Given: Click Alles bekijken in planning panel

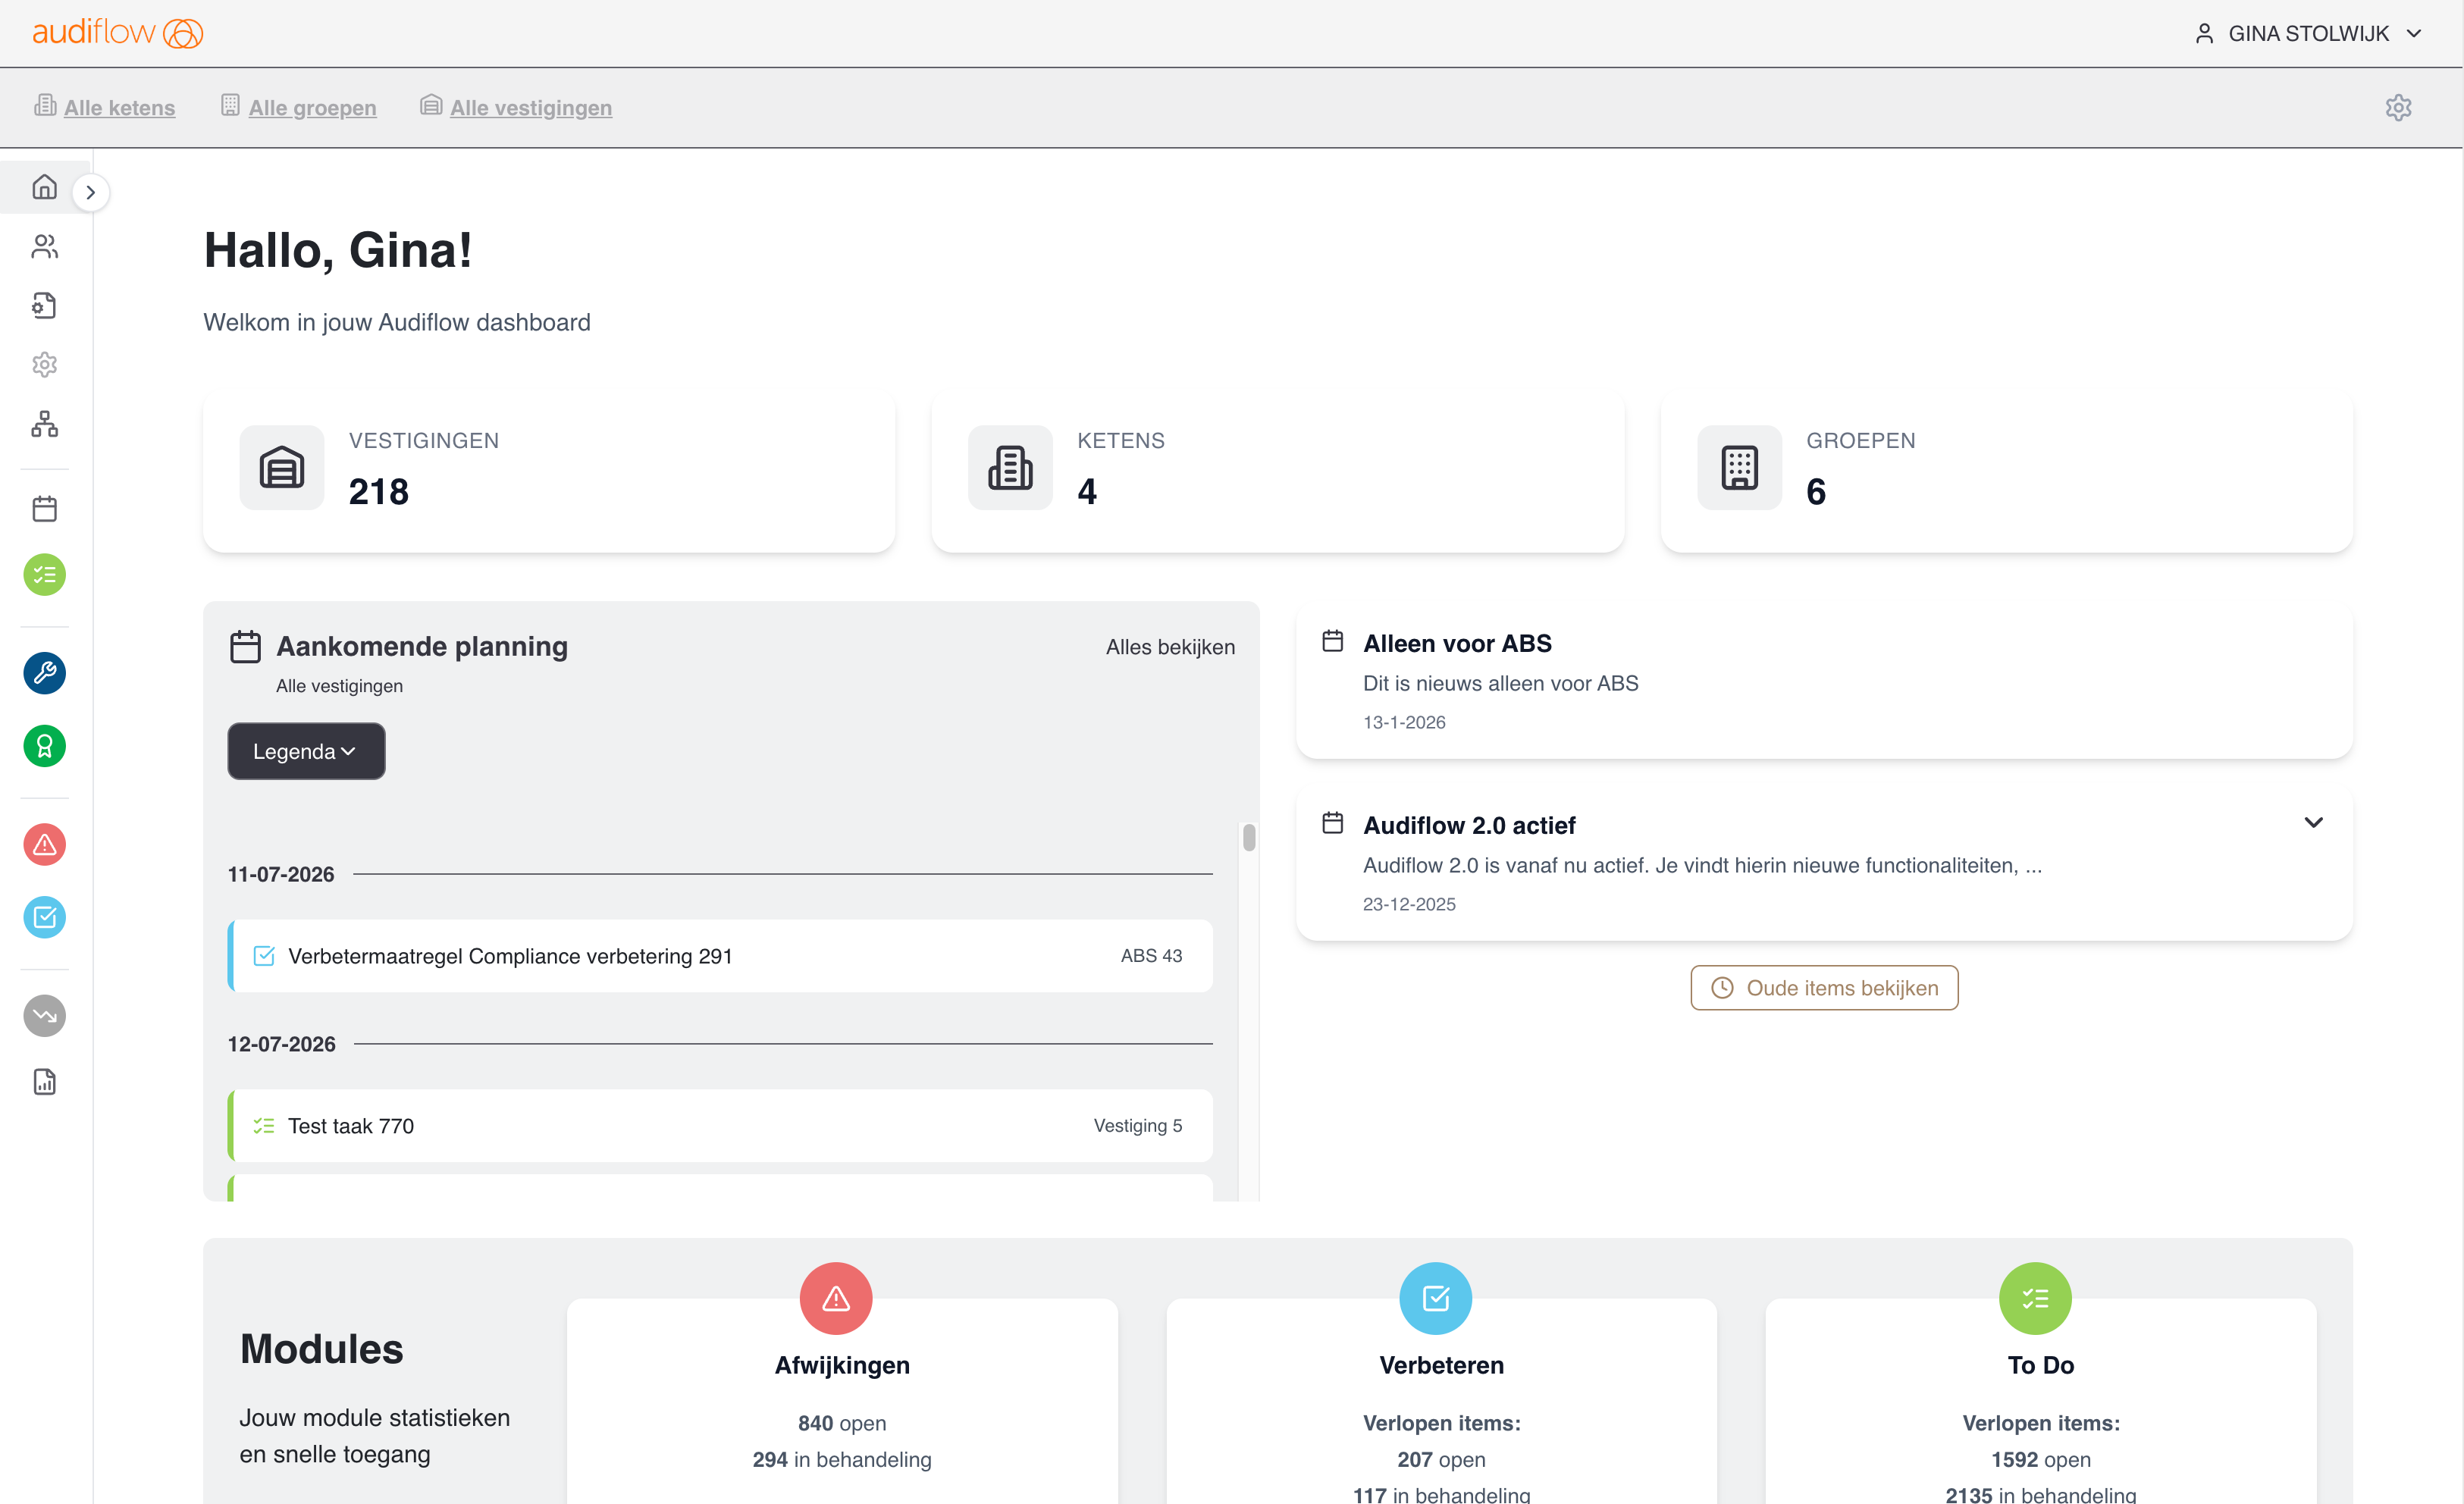Looking at the screenshot, I should point(1170,647).
